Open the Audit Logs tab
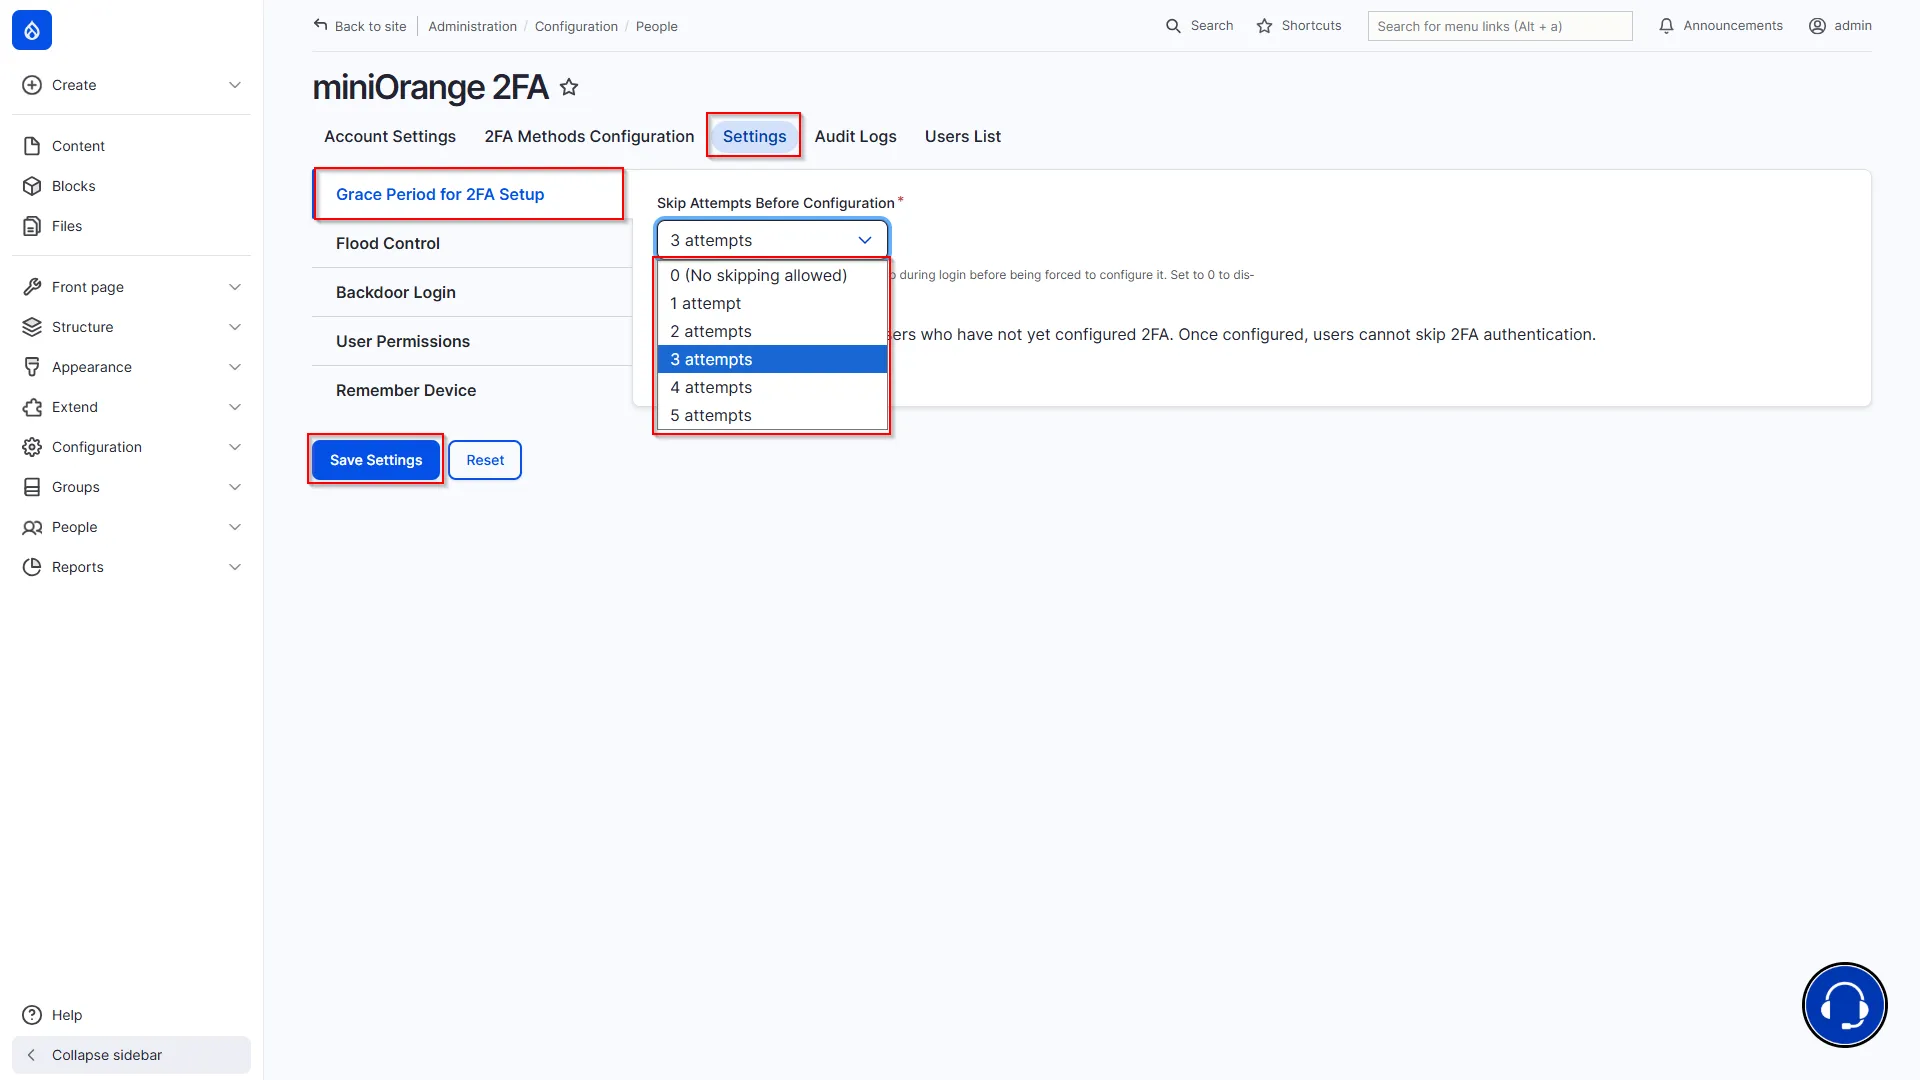The height and width of the screenshot is (1080, 1920). coord(855,136)
